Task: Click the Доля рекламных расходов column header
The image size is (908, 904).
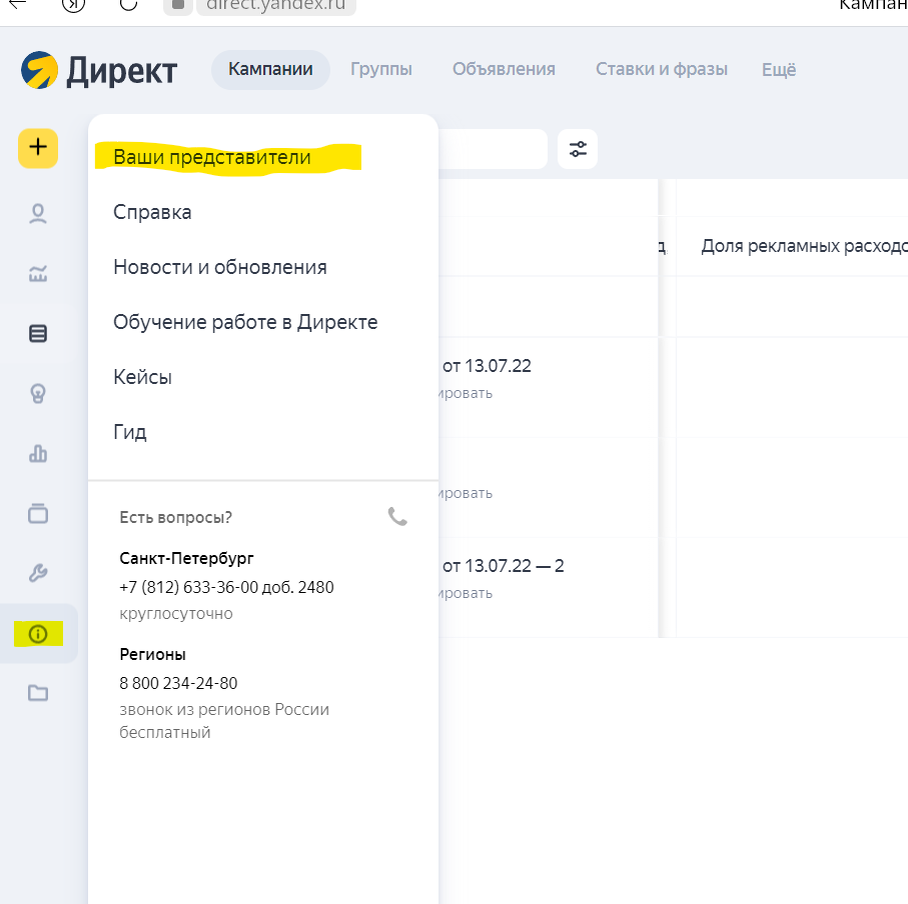Action: [804, 246]
